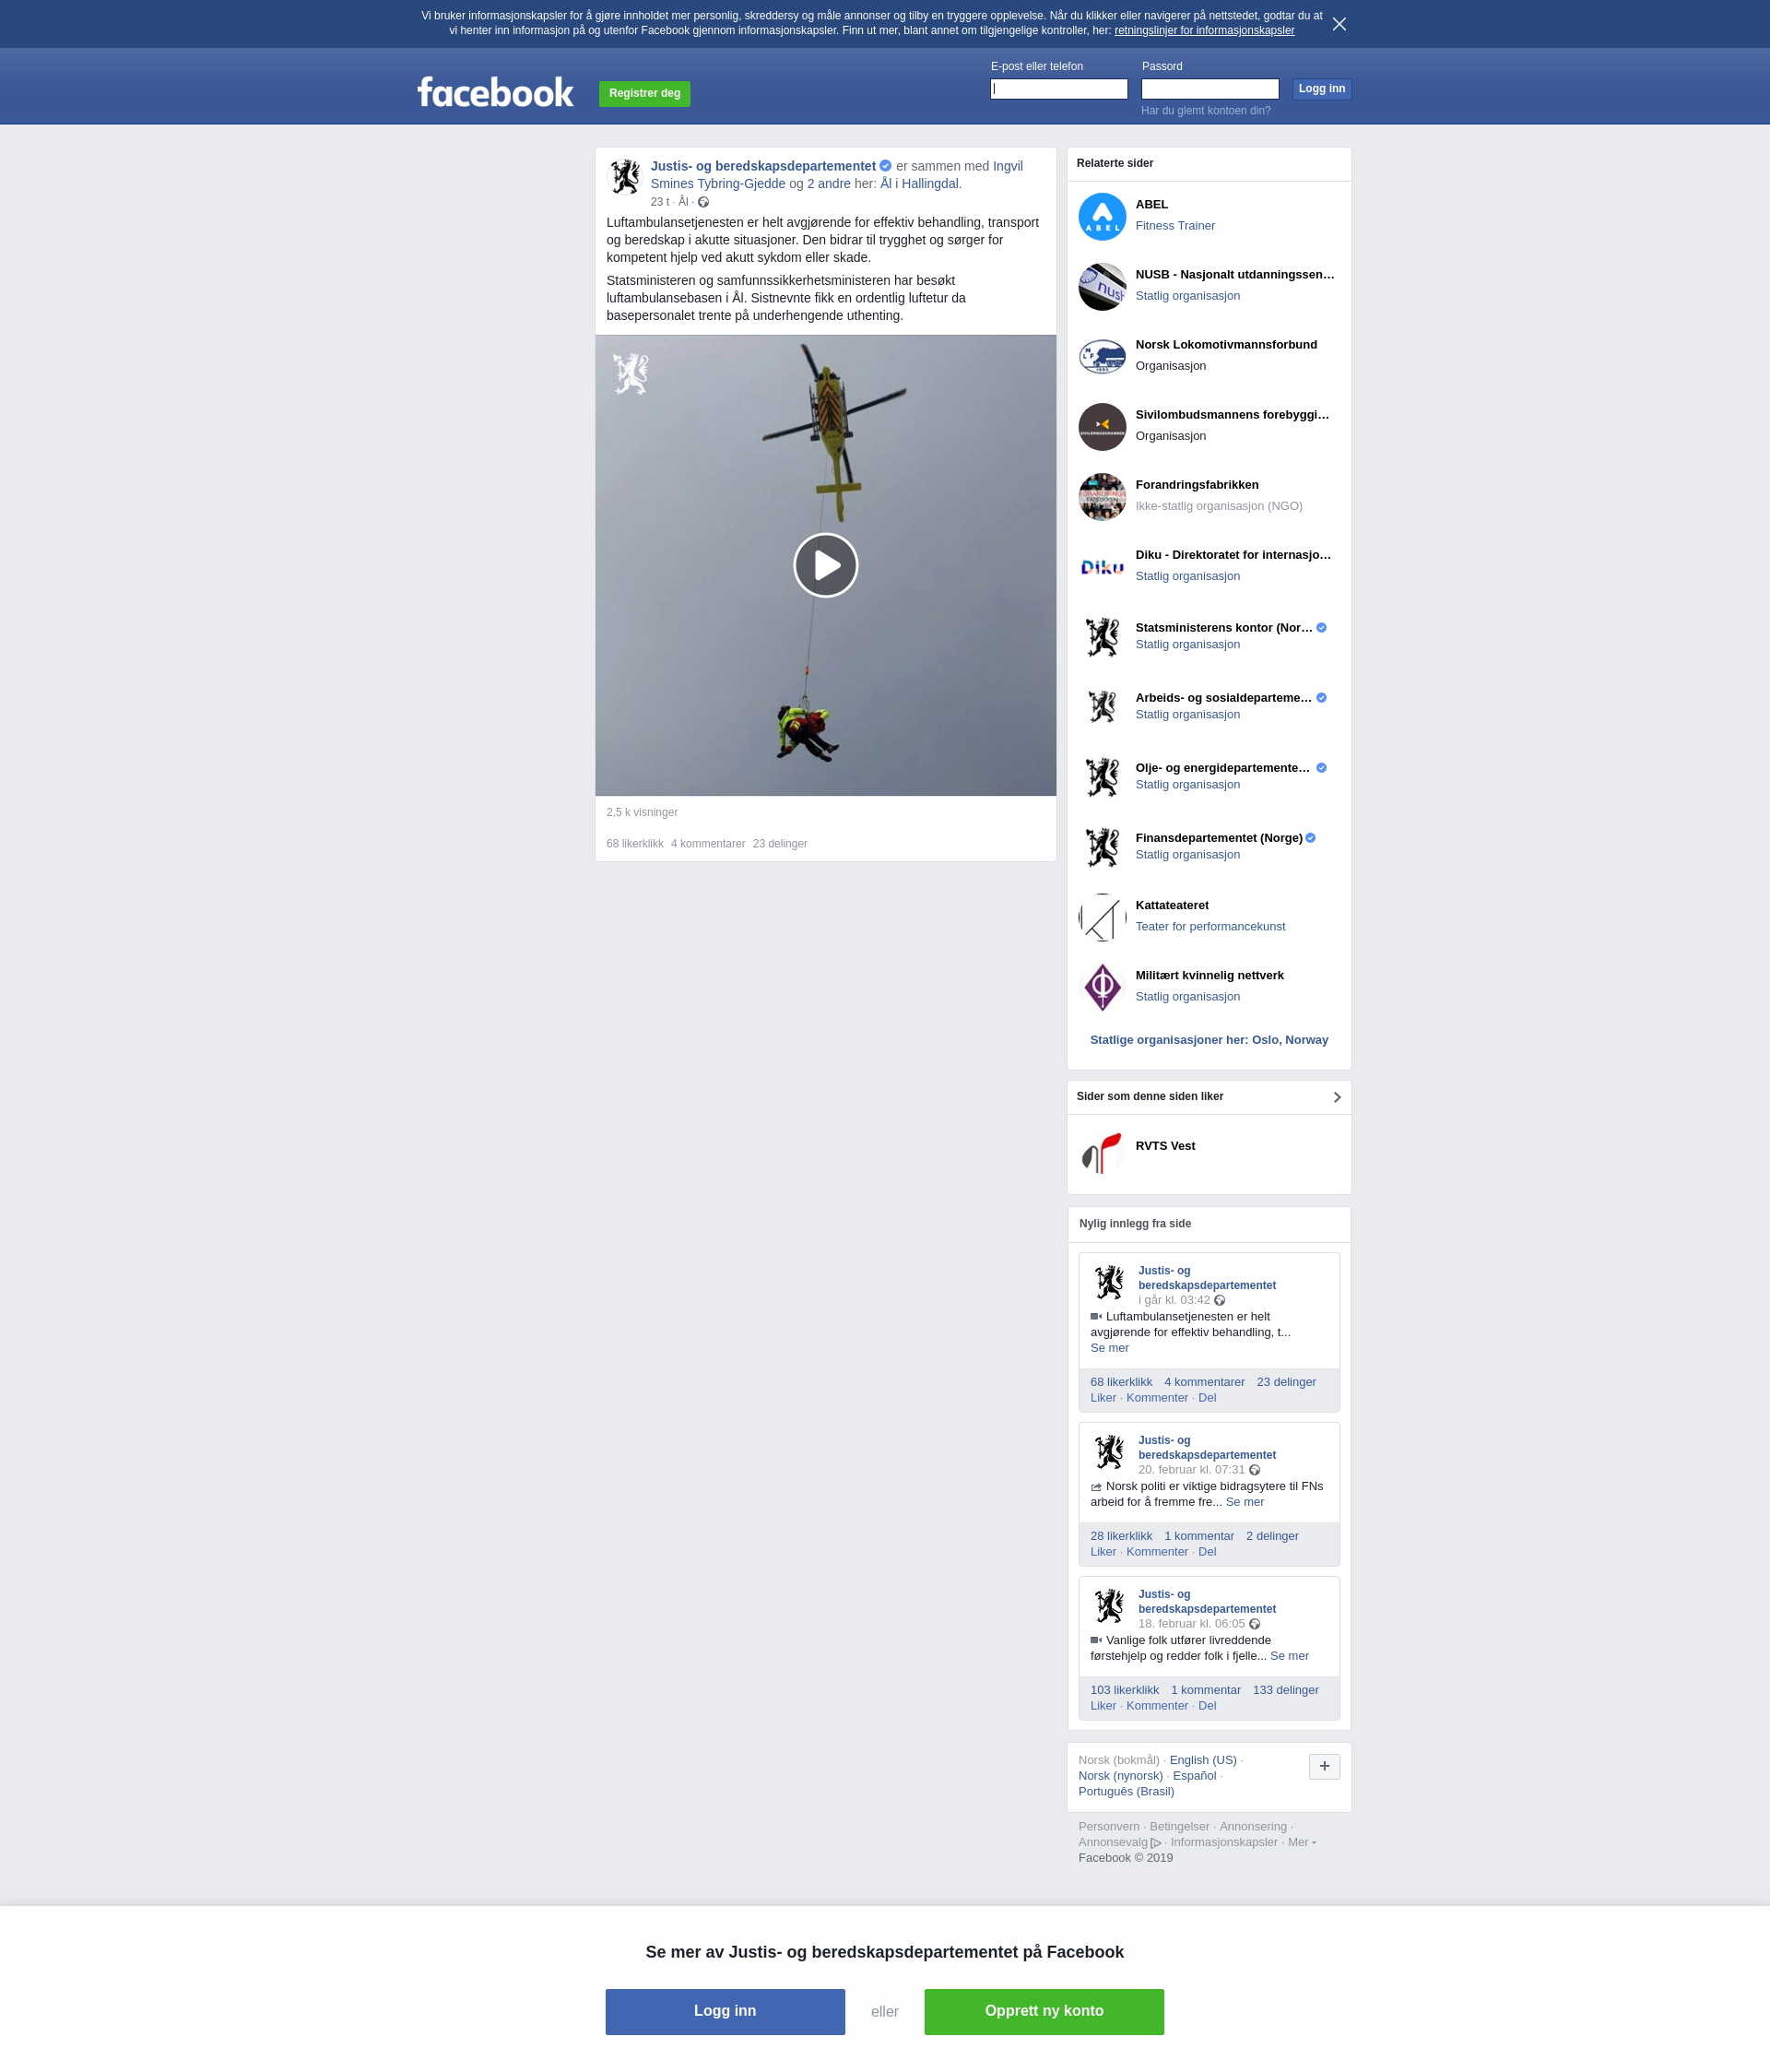The image size is (1770, 2072).
Task: Expand the 'Mer' footer menu
Action: click(1301, 1842)
